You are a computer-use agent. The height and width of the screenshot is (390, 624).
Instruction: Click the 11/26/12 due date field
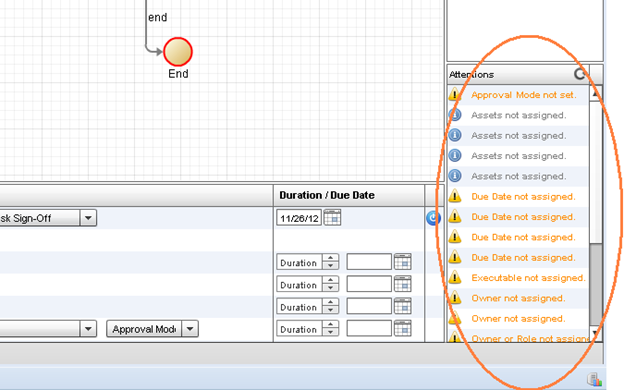click(x=299, y=218)
